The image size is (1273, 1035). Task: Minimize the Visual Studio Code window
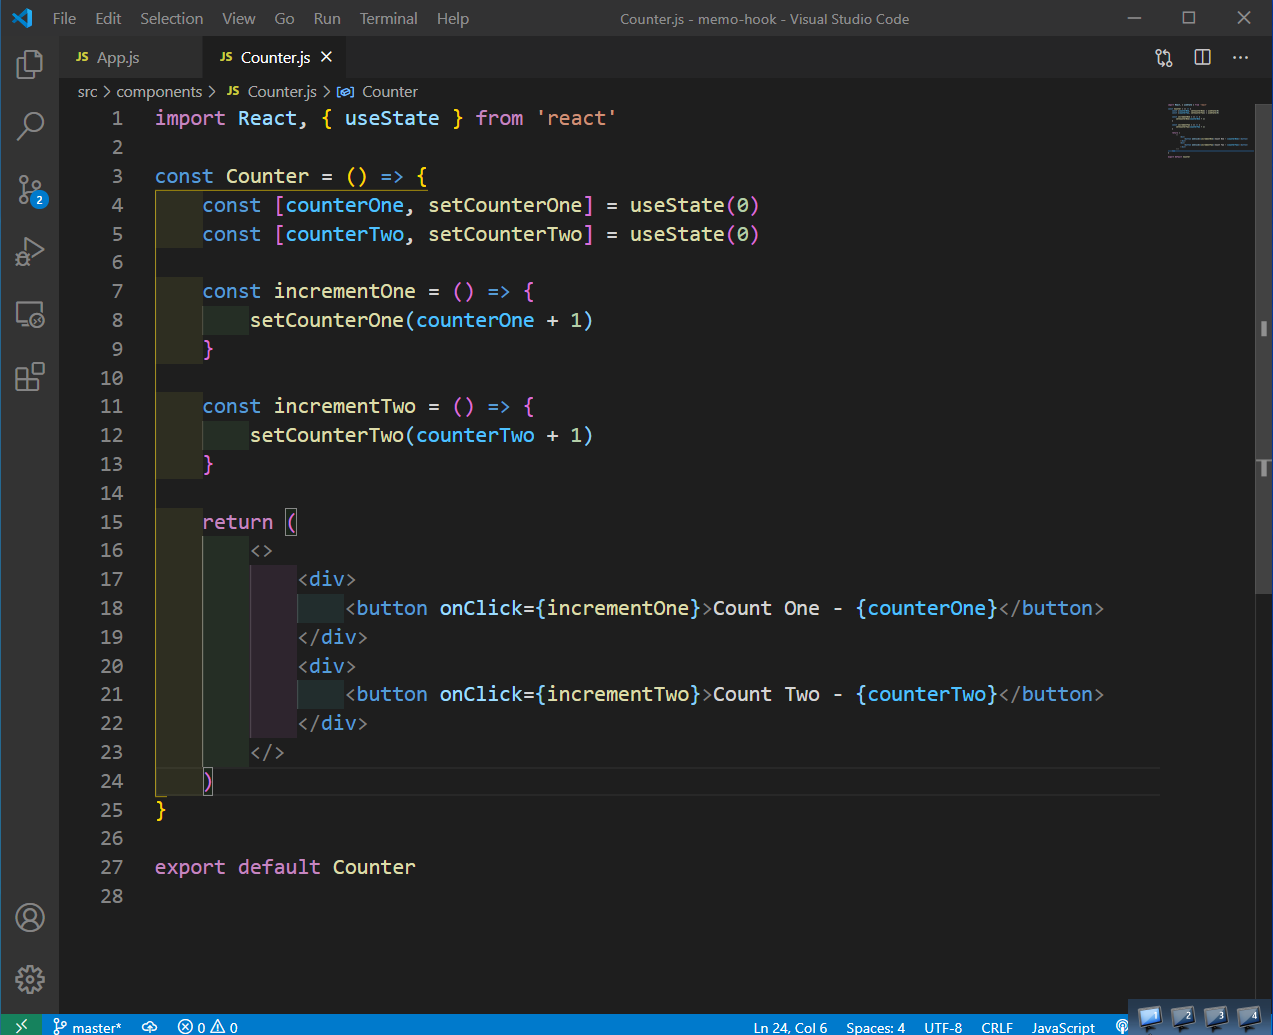tap(1135, 18)
